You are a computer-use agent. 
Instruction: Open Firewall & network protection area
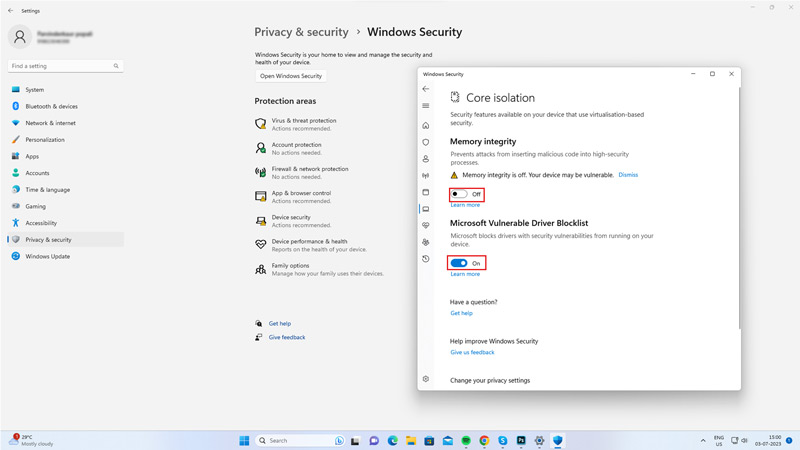[302, 172]
